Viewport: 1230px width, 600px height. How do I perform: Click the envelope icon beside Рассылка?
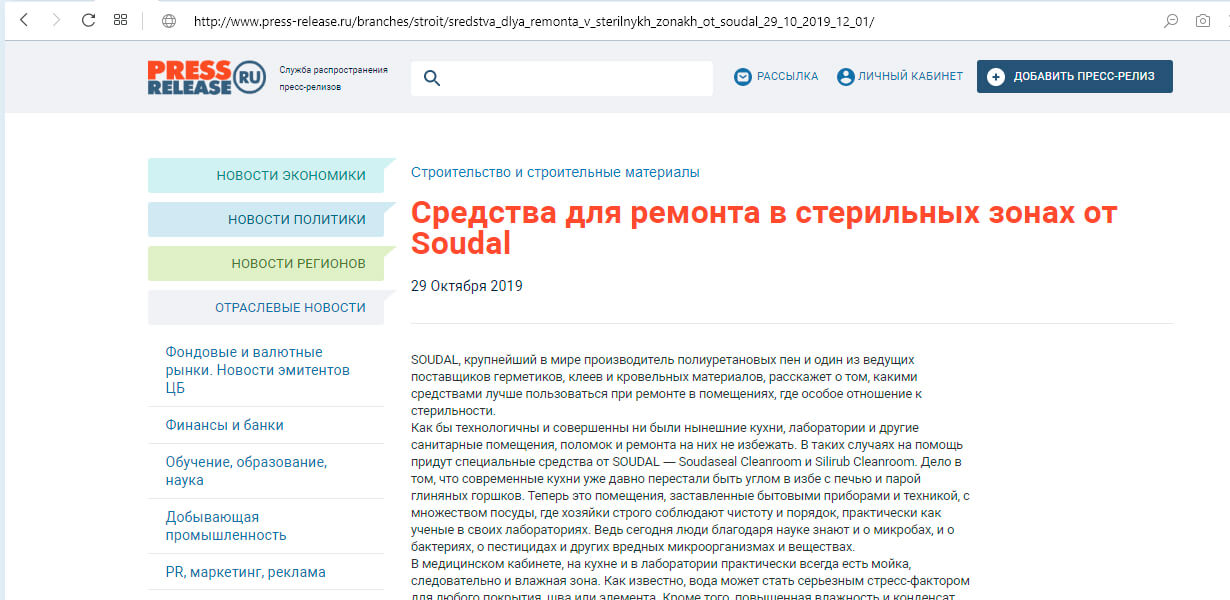[x=742, y=77]
